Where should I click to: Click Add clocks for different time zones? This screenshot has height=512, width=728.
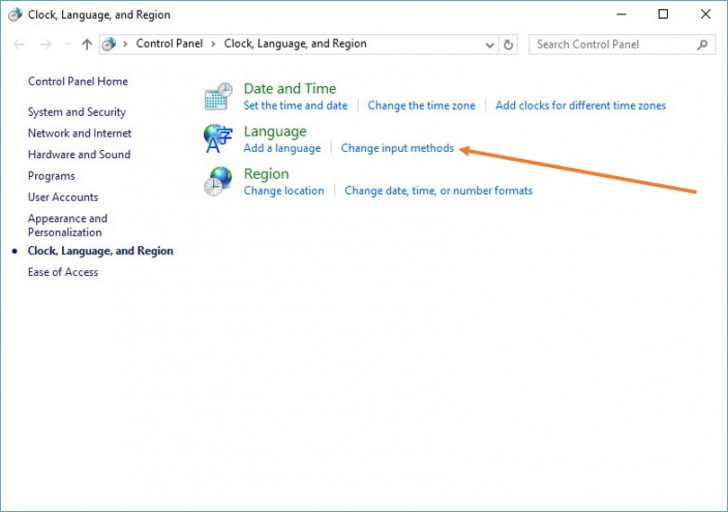580,105
